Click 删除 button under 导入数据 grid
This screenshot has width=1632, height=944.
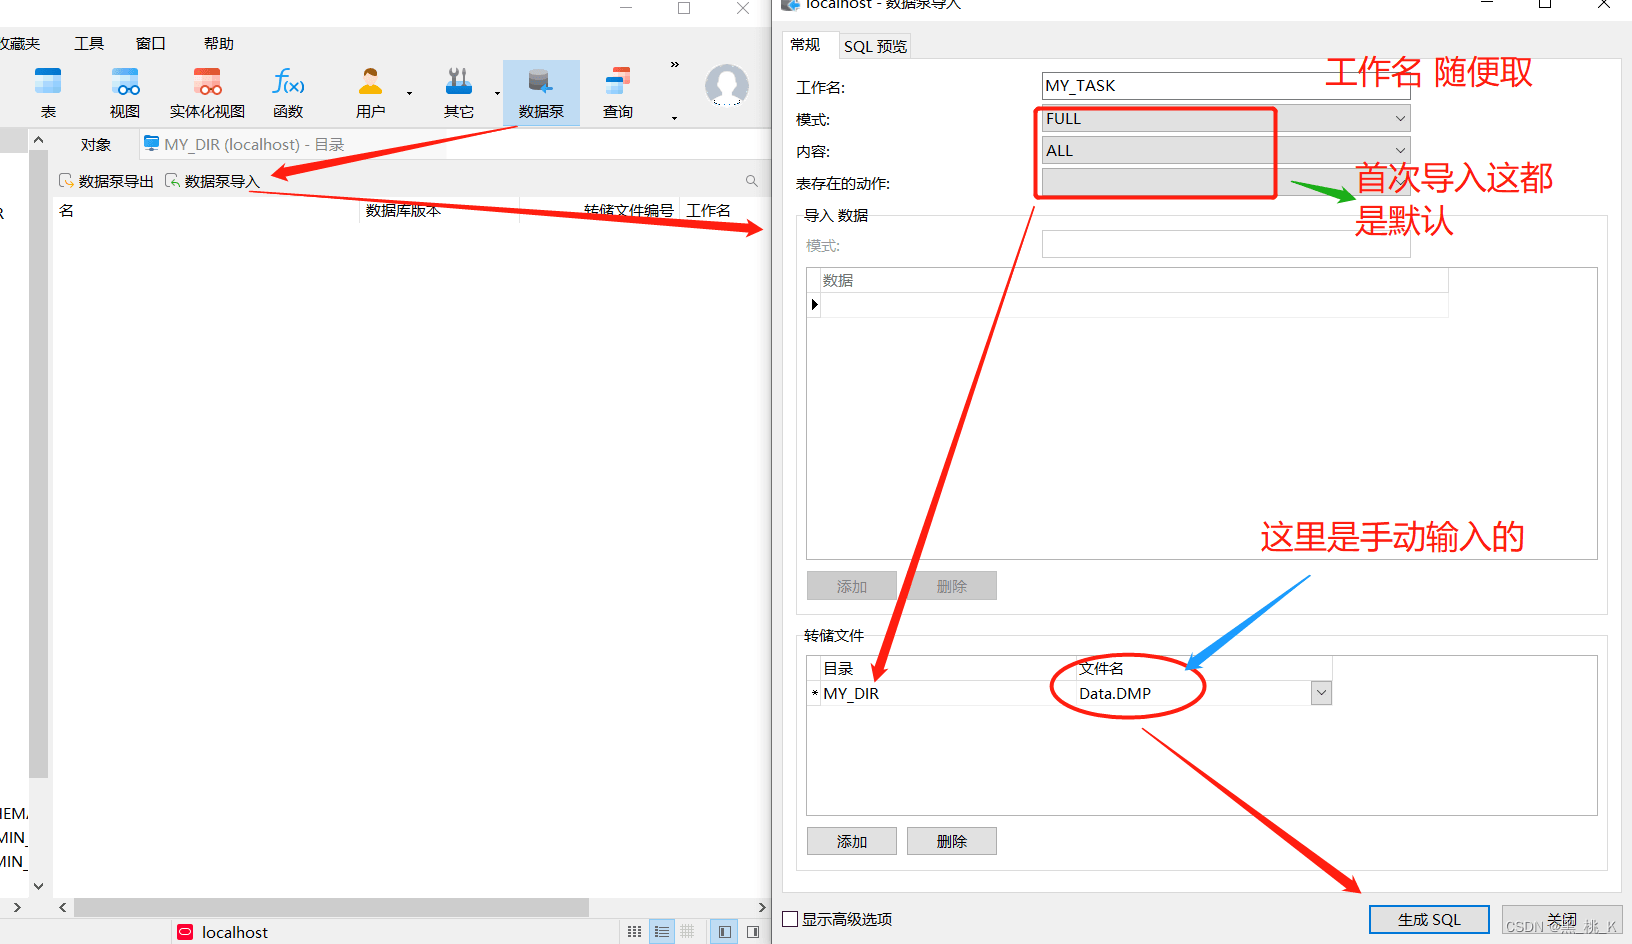pyautogui.click(x=952, y=586)
